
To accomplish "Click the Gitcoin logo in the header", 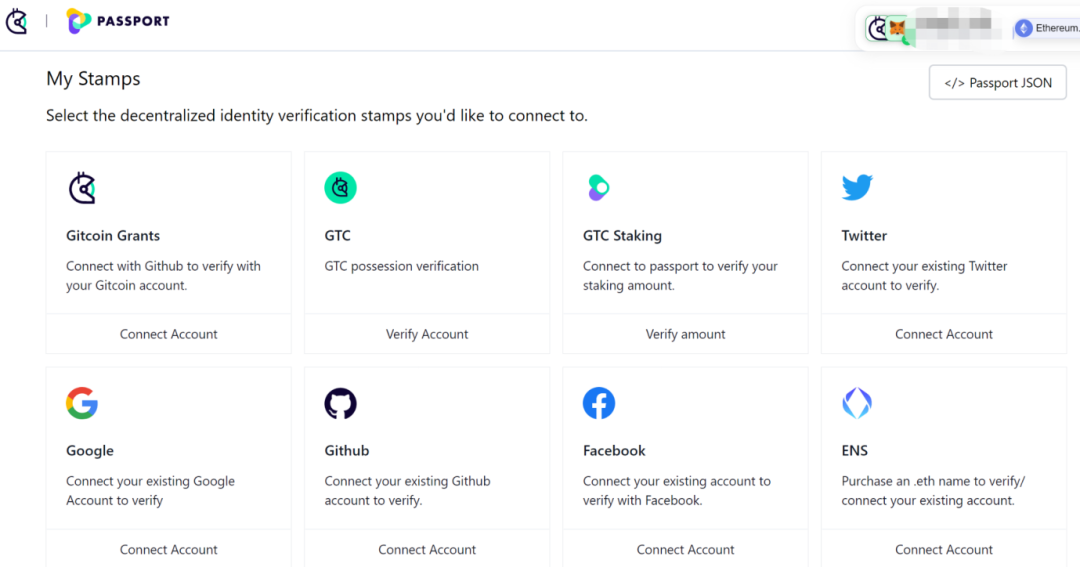I will click(17, 21).
